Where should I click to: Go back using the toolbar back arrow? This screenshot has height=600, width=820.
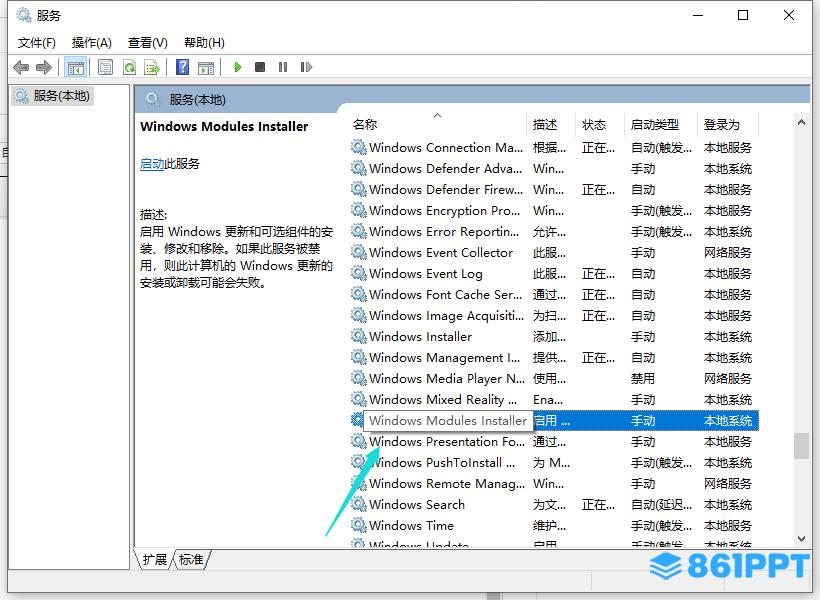click(21, 67)
